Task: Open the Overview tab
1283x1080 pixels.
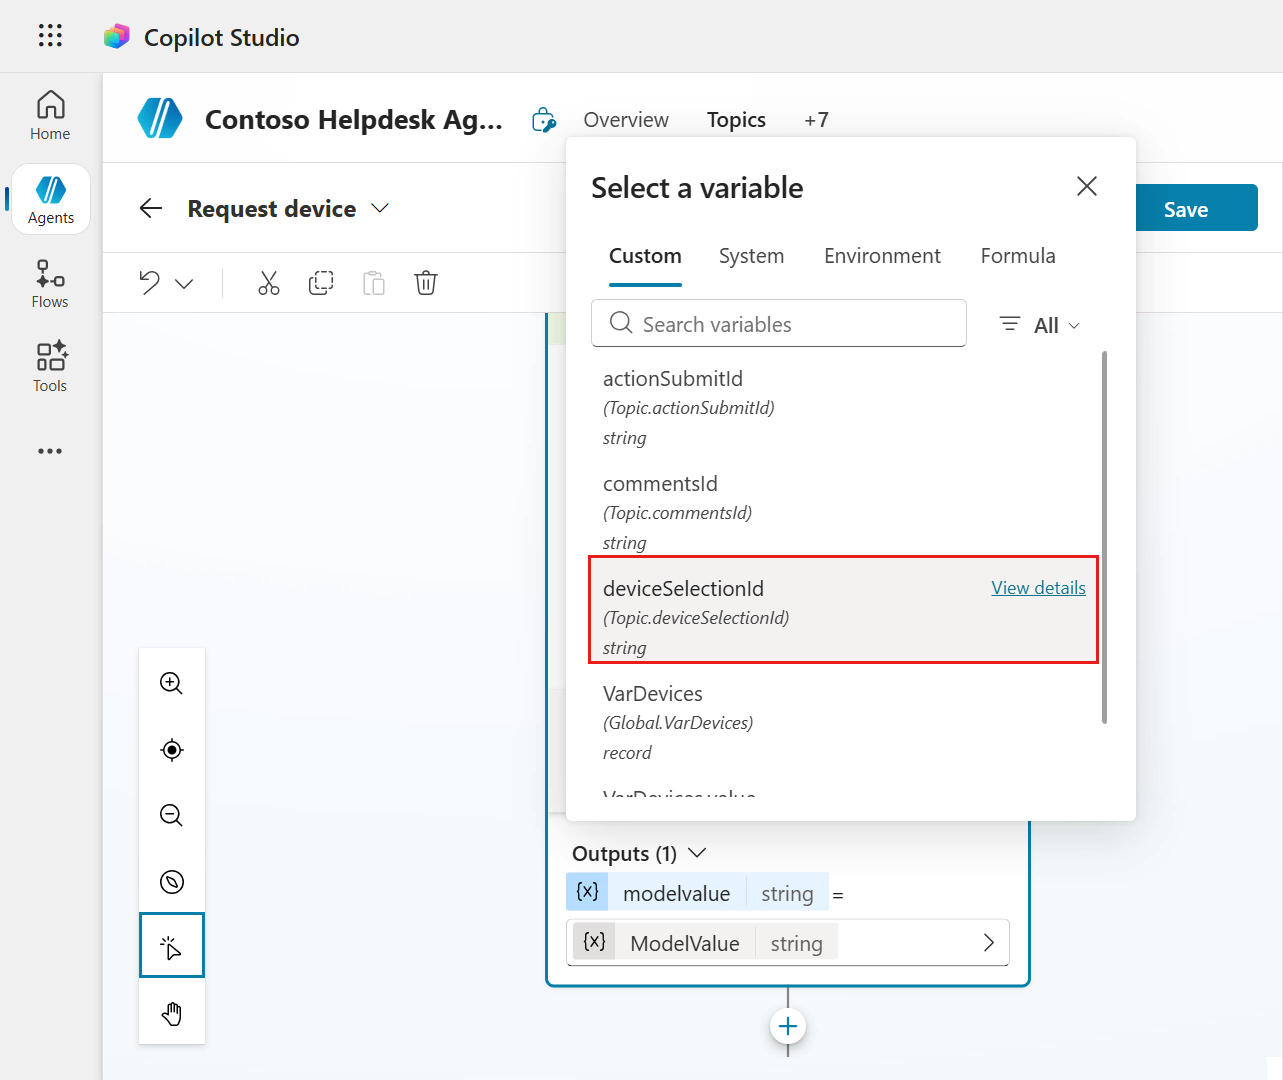Action: pyautogui.click(x=626, y=120)
